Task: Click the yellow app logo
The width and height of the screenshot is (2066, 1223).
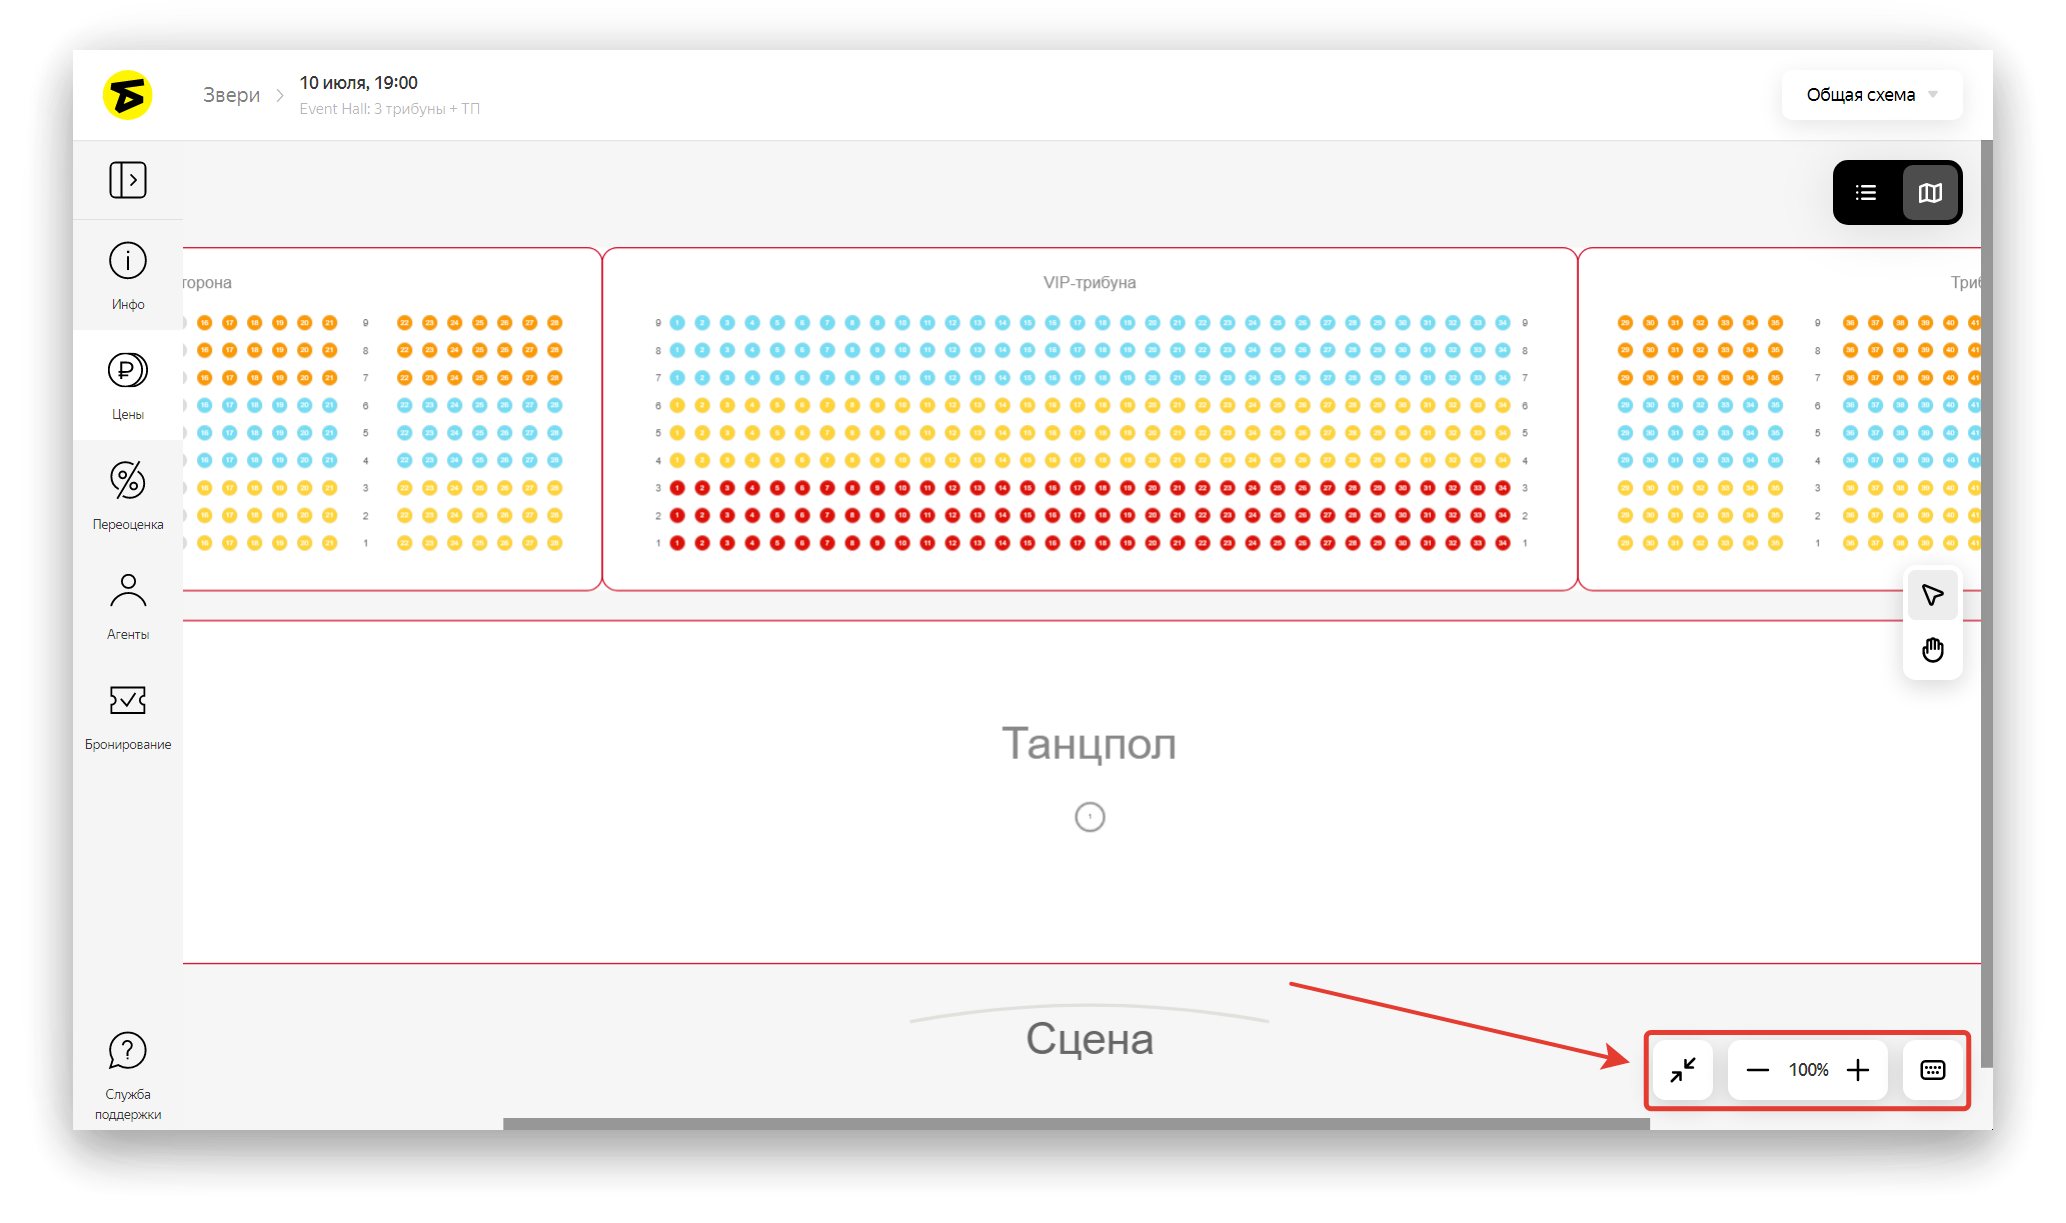Action: coord(128,95)
